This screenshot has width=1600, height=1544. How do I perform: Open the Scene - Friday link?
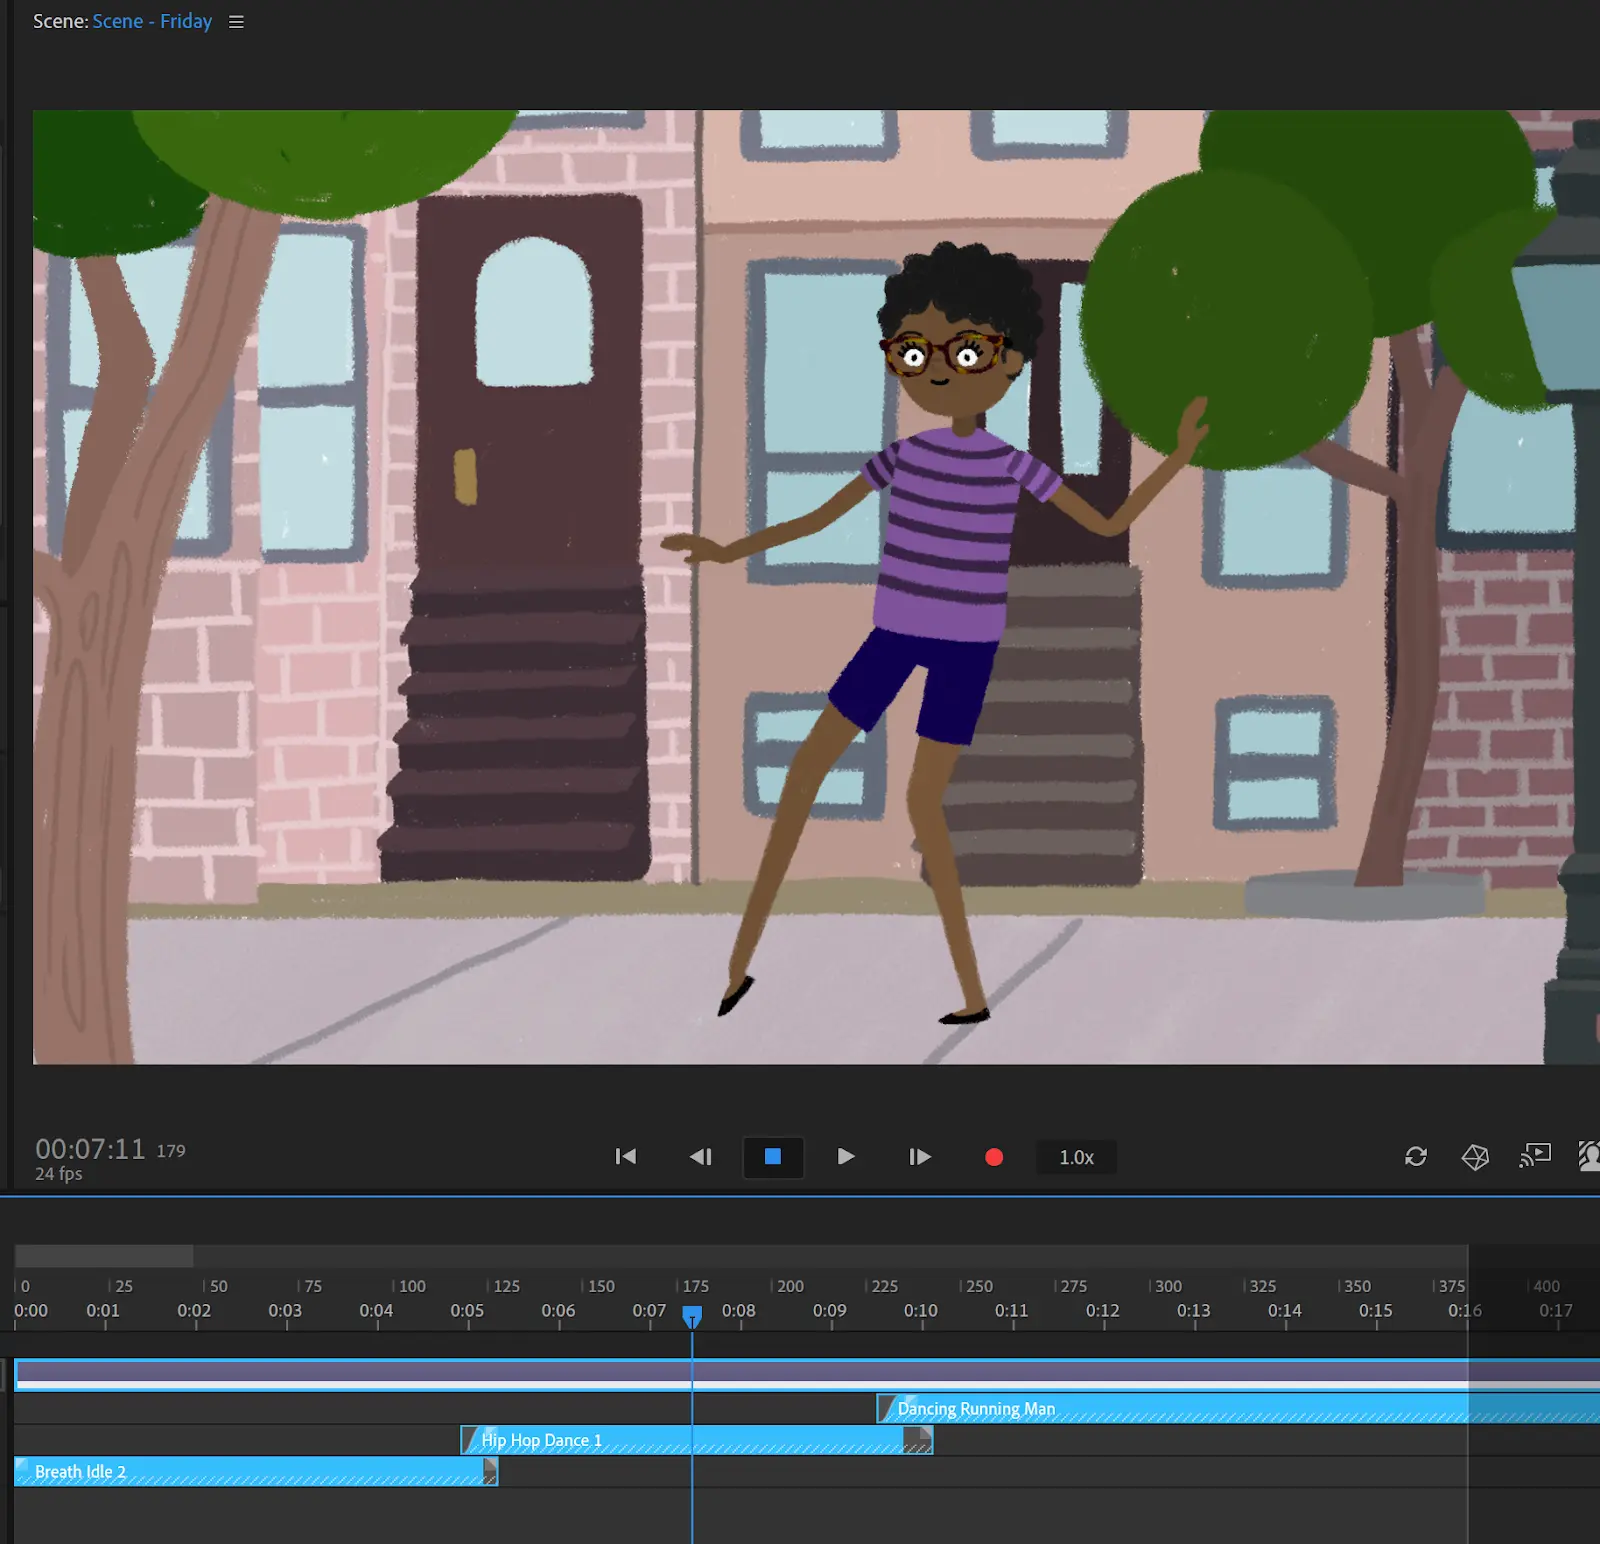[x=151, y=21]
